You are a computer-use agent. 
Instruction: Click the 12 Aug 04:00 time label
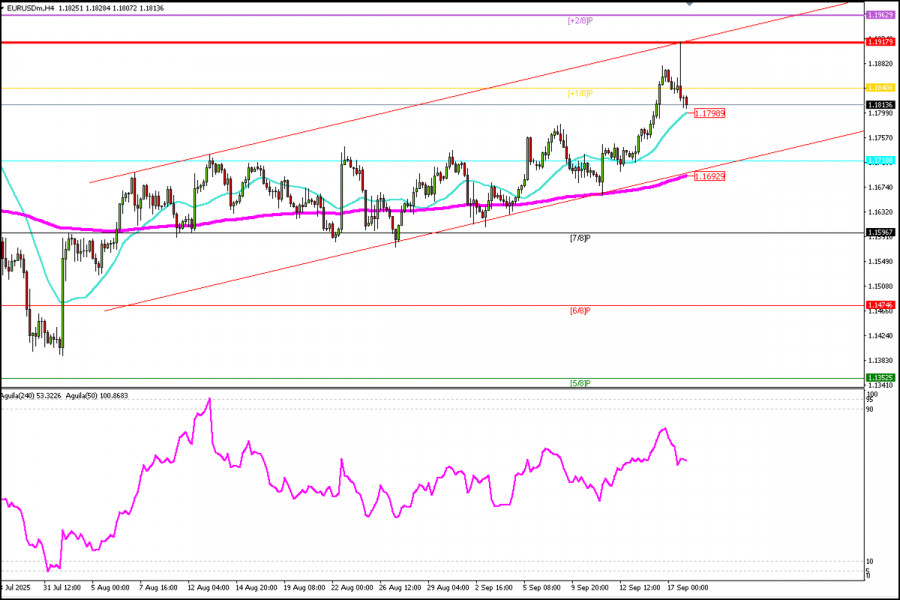[208, 588]
